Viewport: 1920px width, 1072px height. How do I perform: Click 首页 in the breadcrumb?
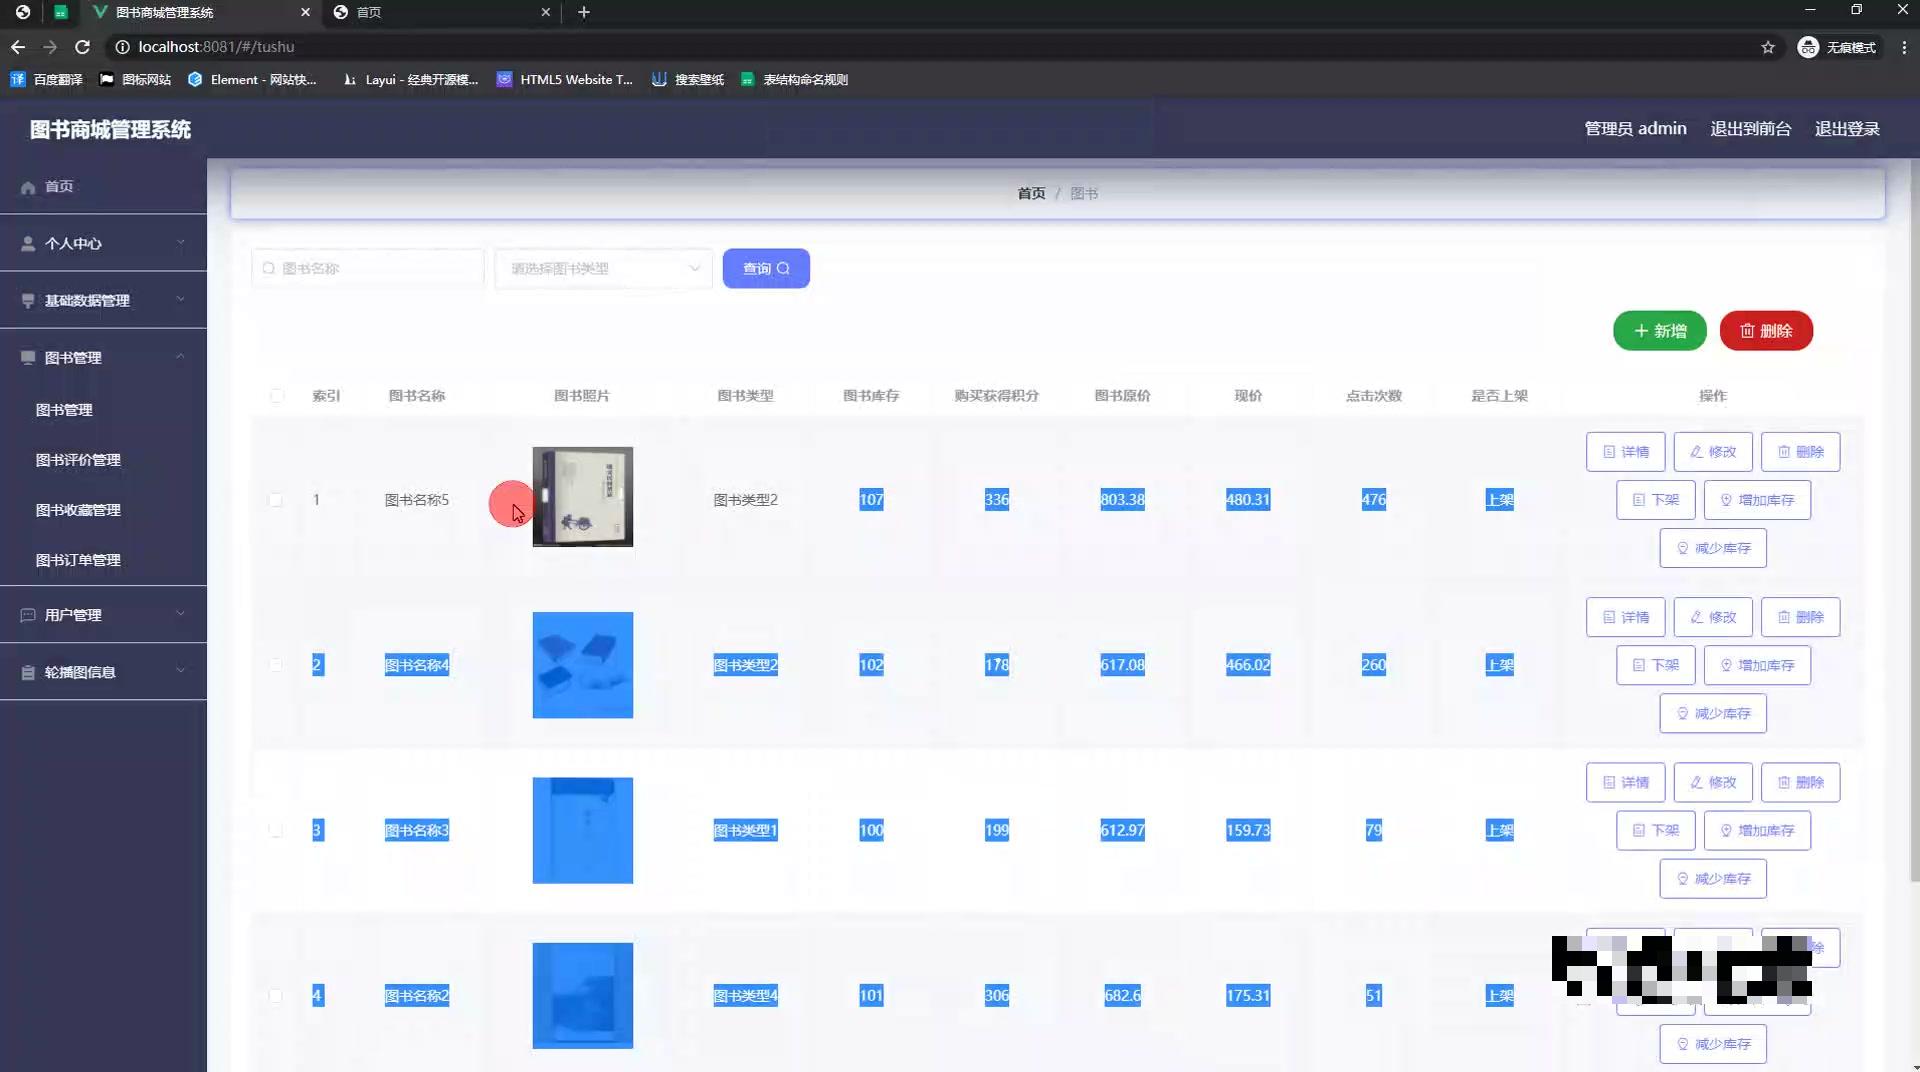click(1031, 194)
